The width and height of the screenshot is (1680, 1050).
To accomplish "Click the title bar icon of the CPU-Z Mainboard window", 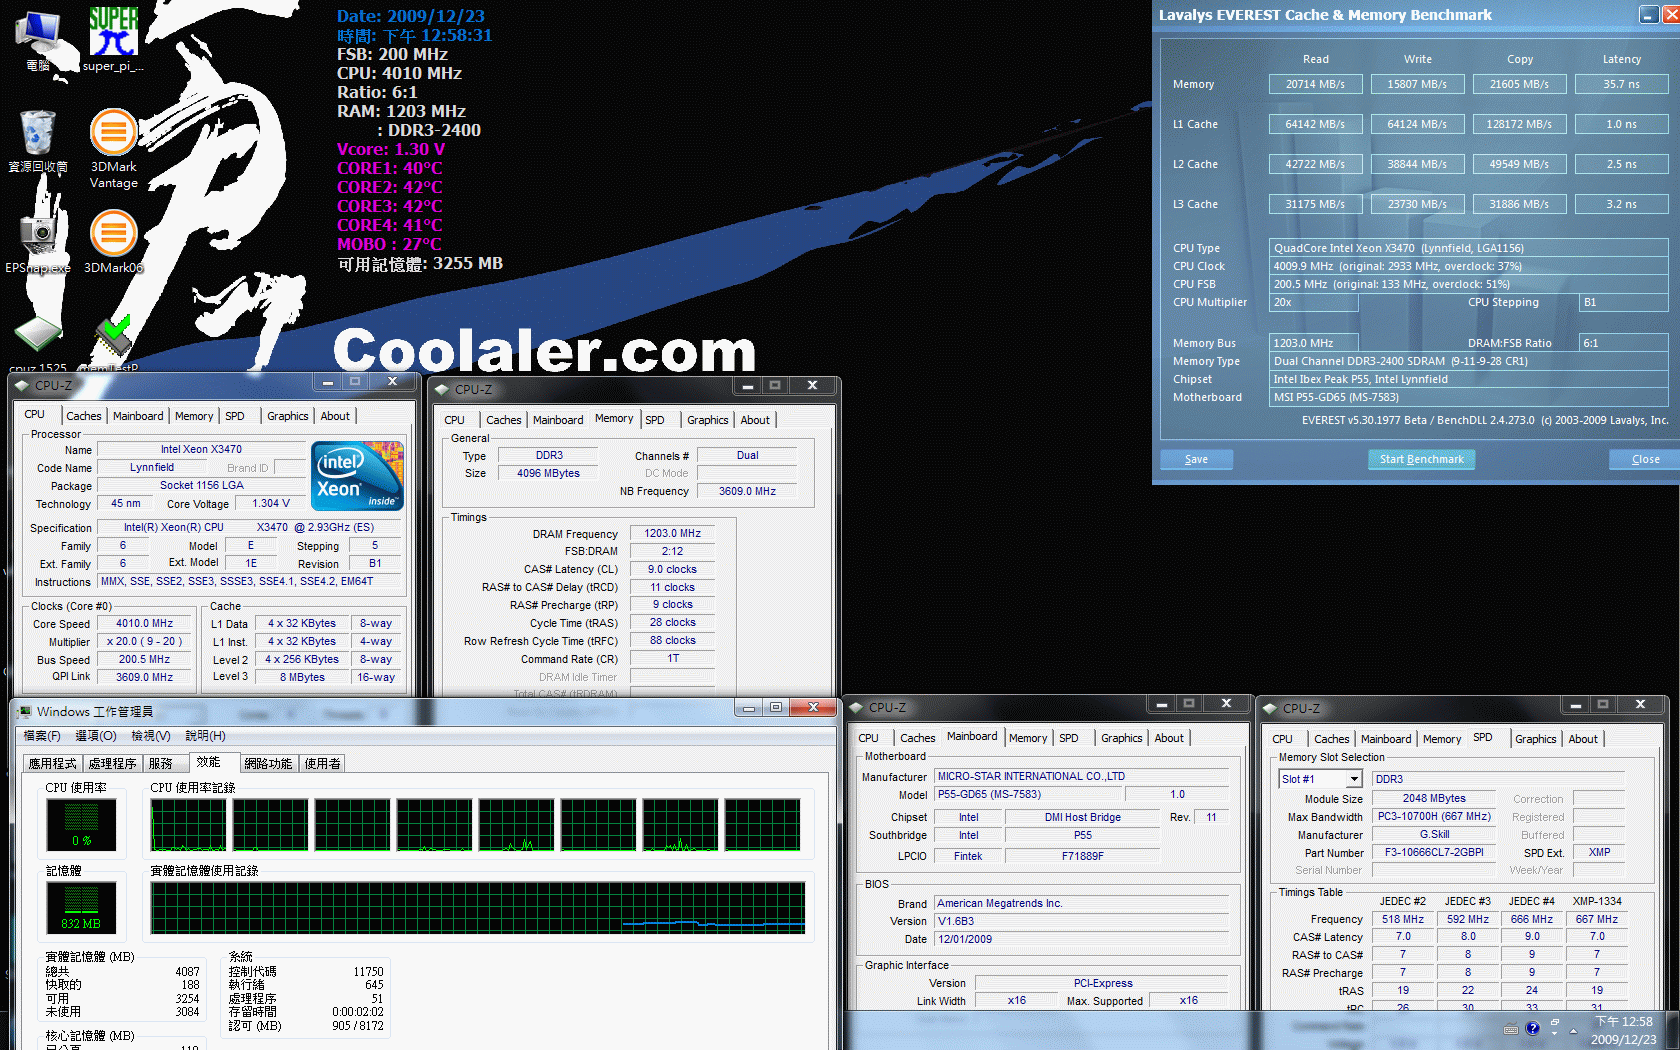I will pos(856,708).
